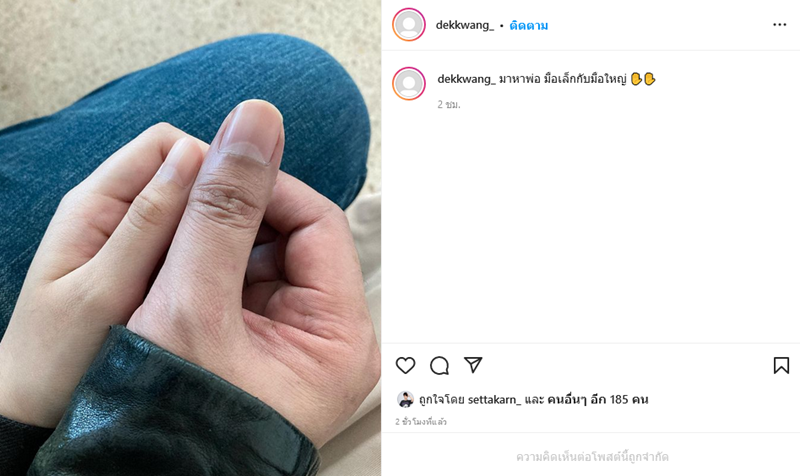Click the holding hands photo
Viewport: 800px width, 476px height.
(x=190, y=238)
